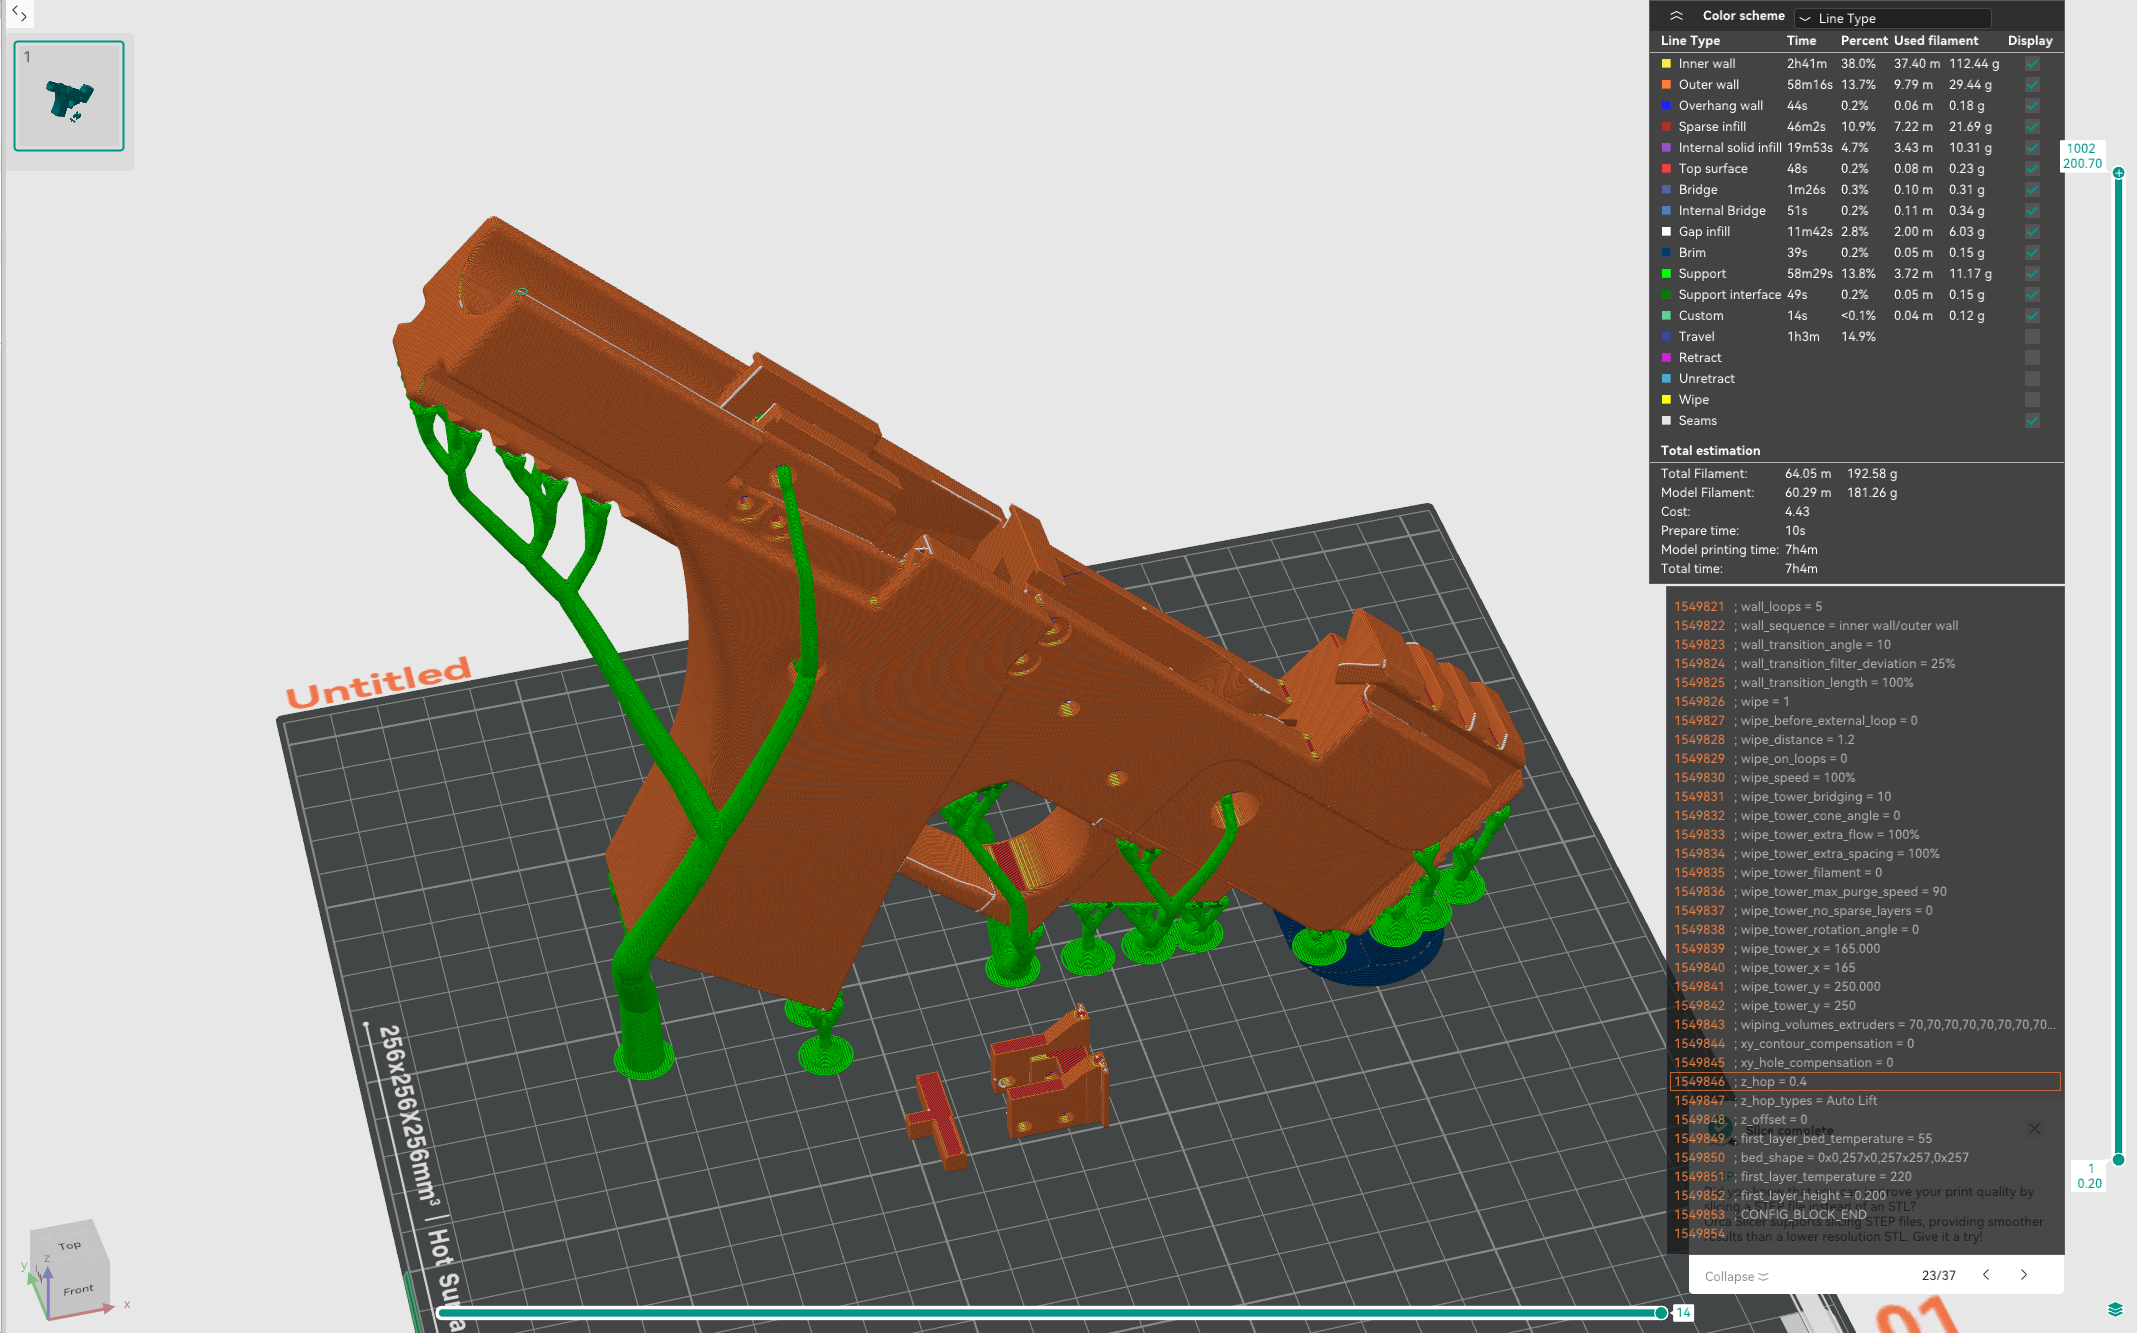Click the Front face of the view cube
This screenshot has height=1333, width=2137.
tap(78, 1290)
